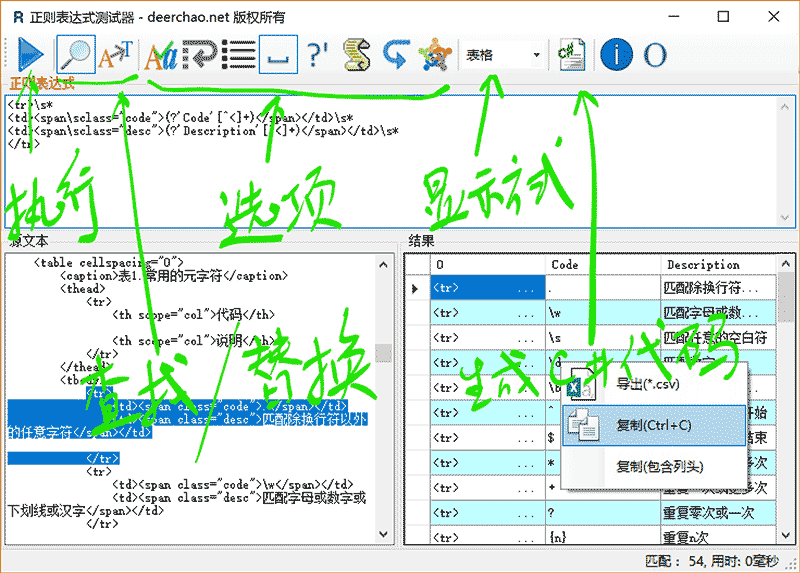Click the blue curved arrow icon

point(396,55)
